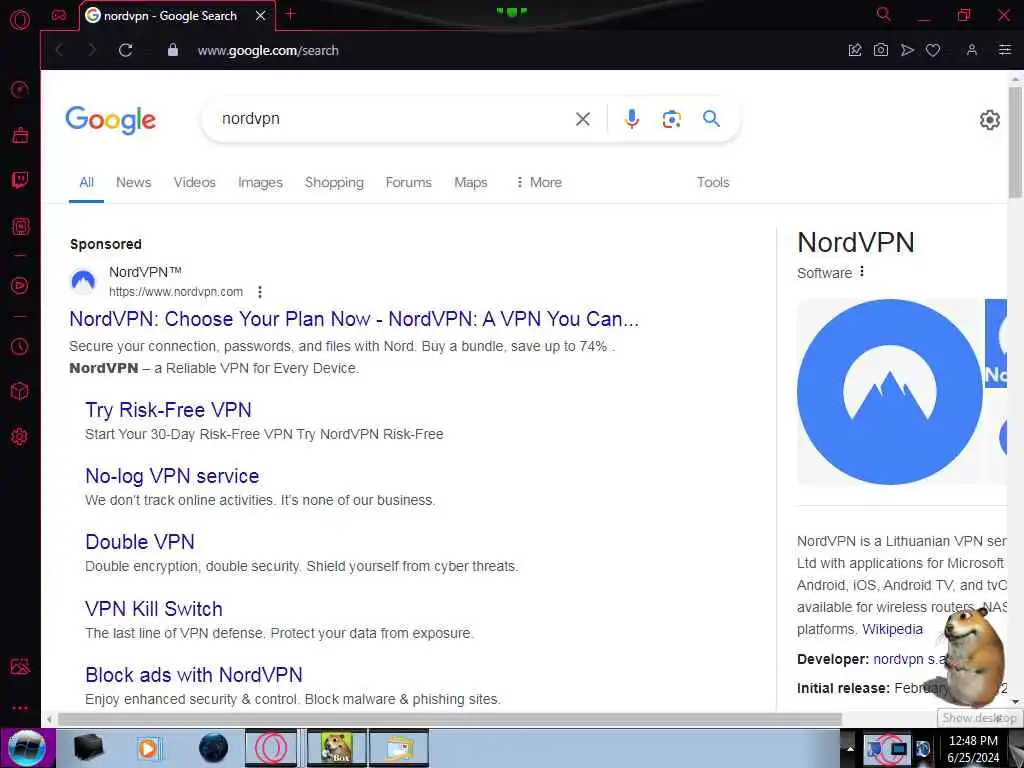The height and width of the screenshot is (768, 1024).
Task: Open the Try Risk-Free VPN link
Action: 168,409
